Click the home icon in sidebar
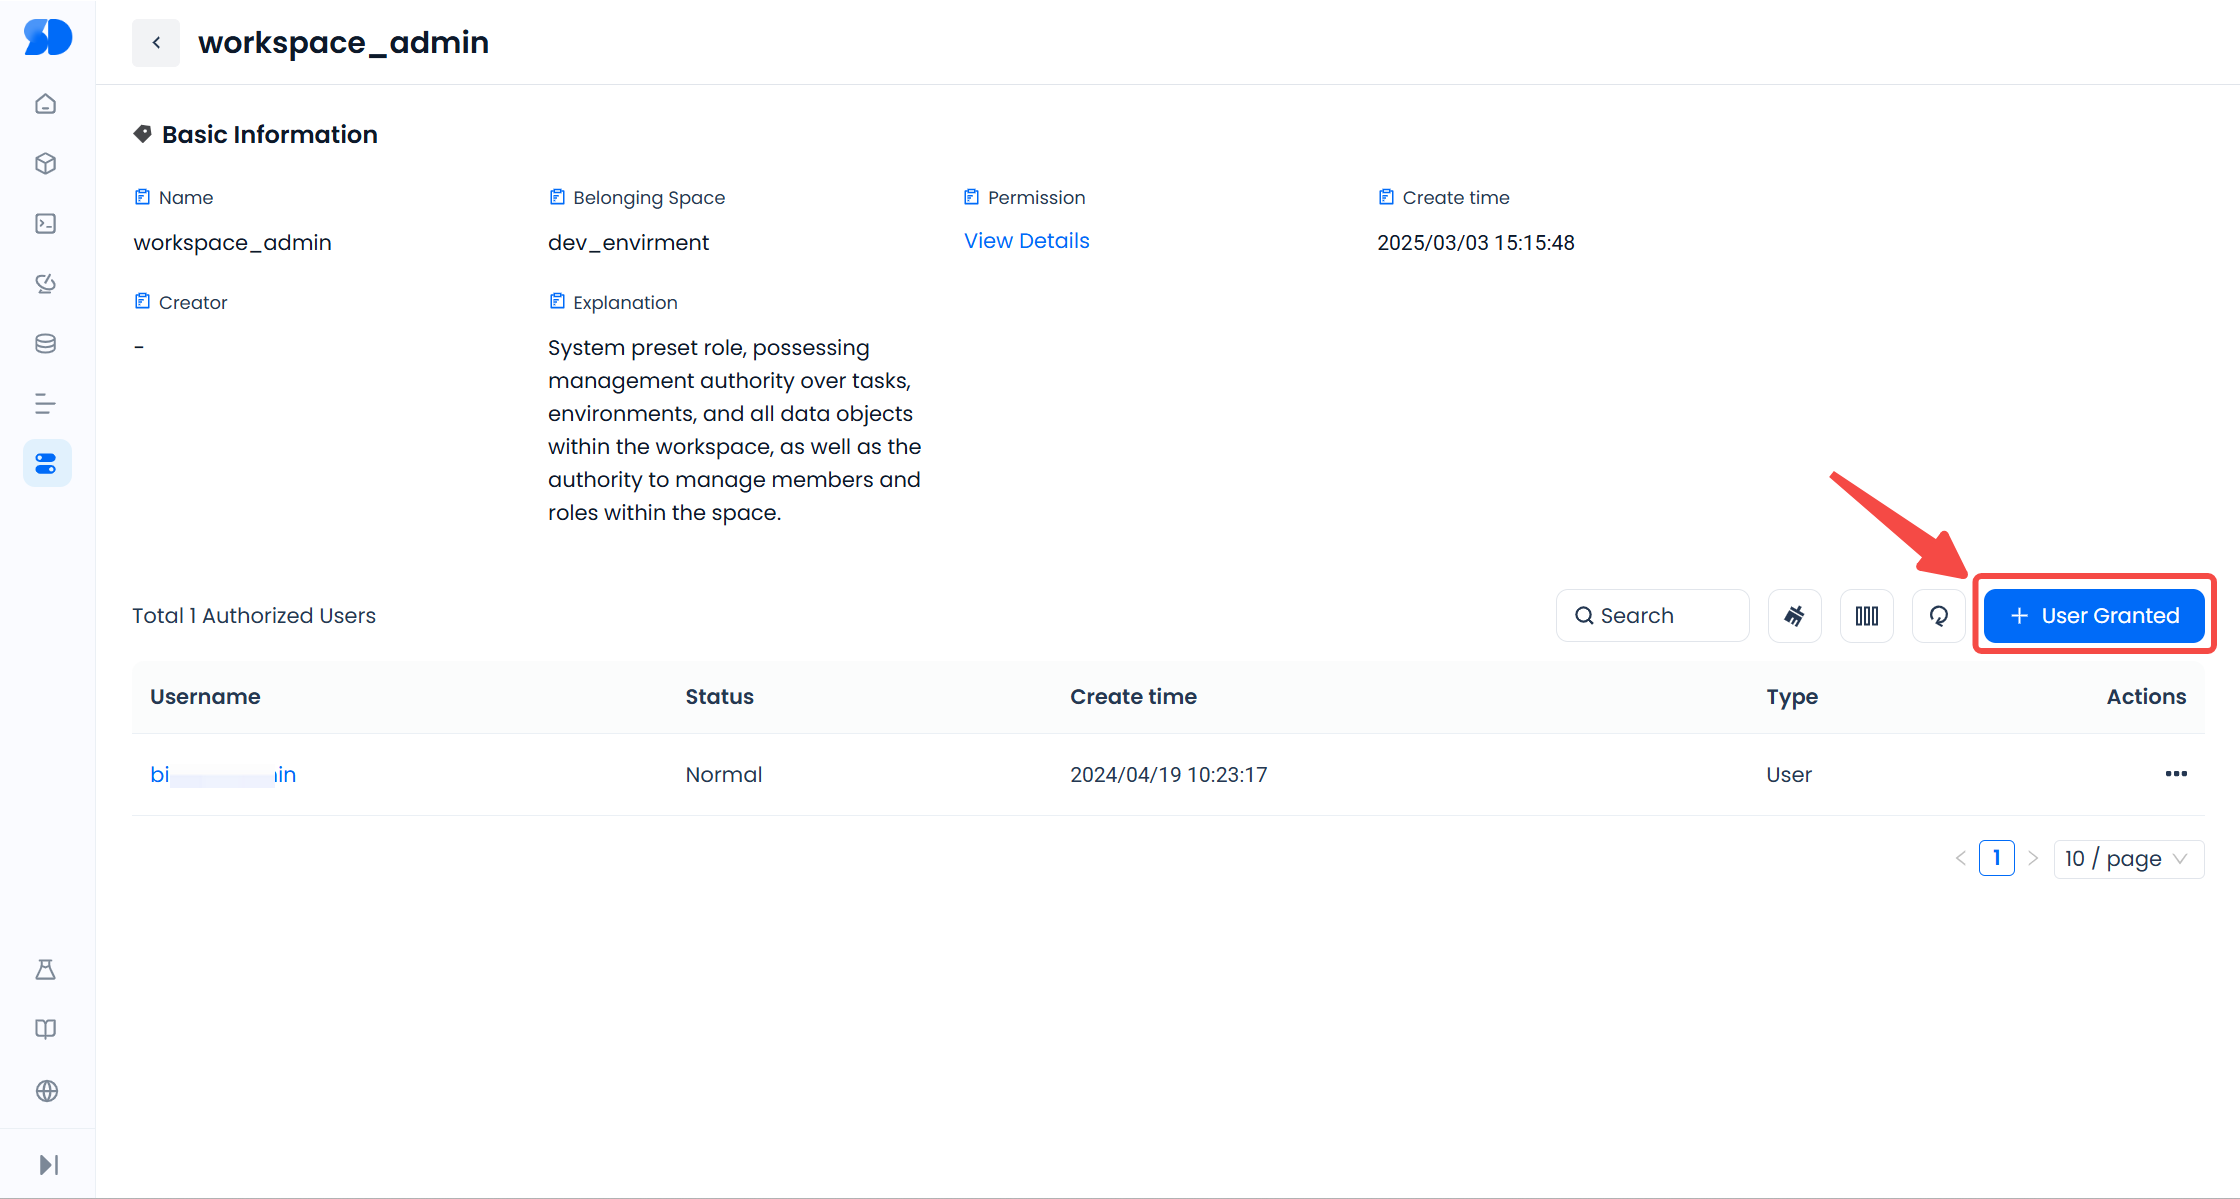The height and width of the screenshot is (1199, 2240). 46,104
